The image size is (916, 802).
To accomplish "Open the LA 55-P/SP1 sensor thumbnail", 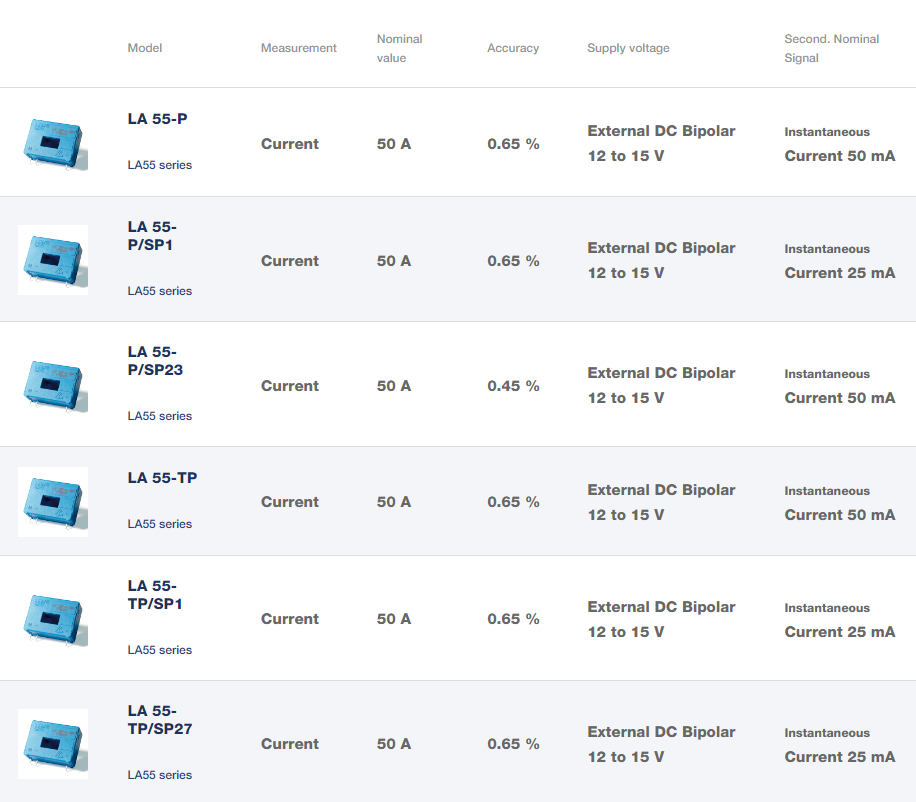I will pos(53,260).
